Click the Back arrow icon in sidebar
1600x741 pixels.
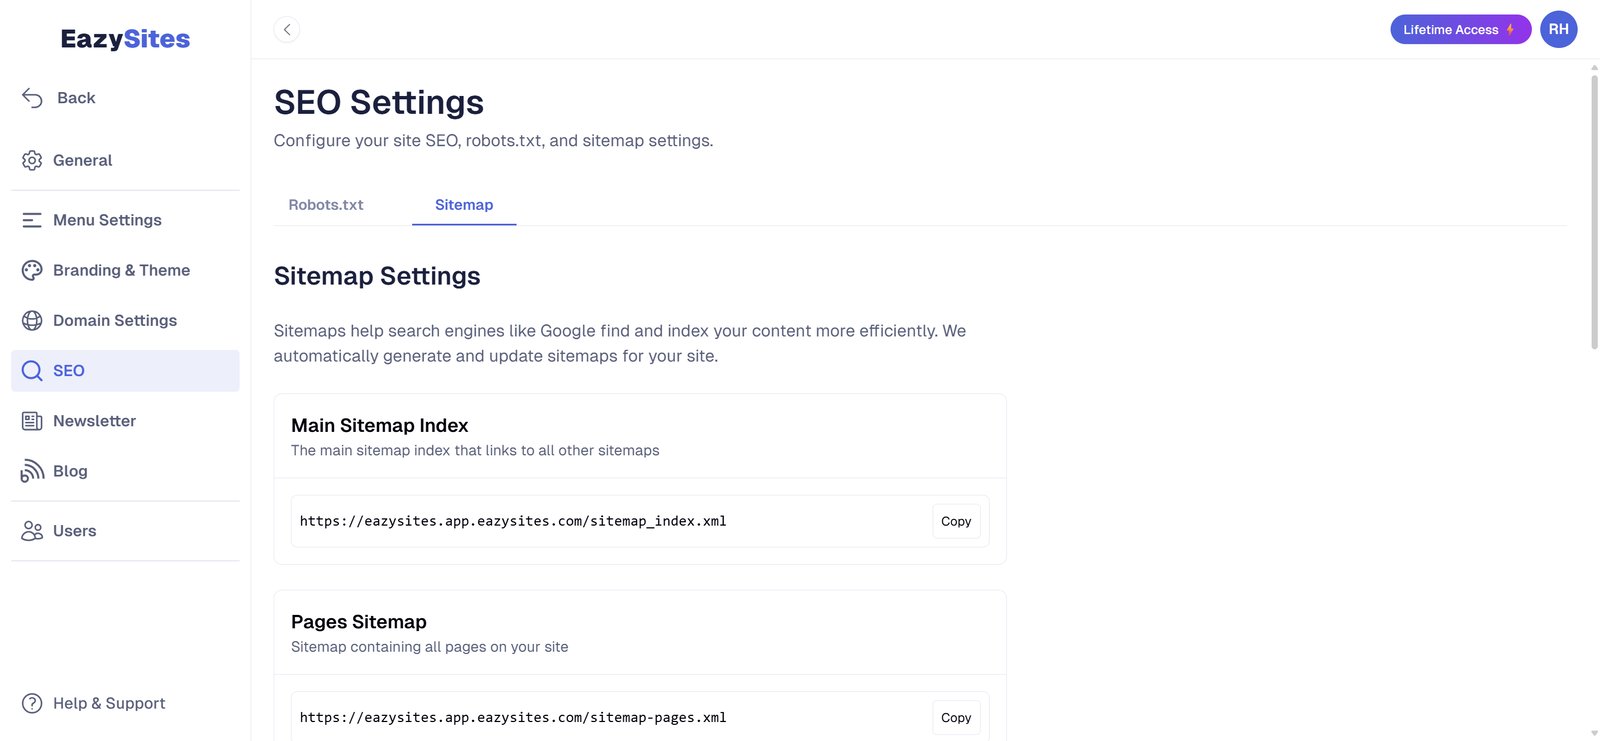coord(32,98)
